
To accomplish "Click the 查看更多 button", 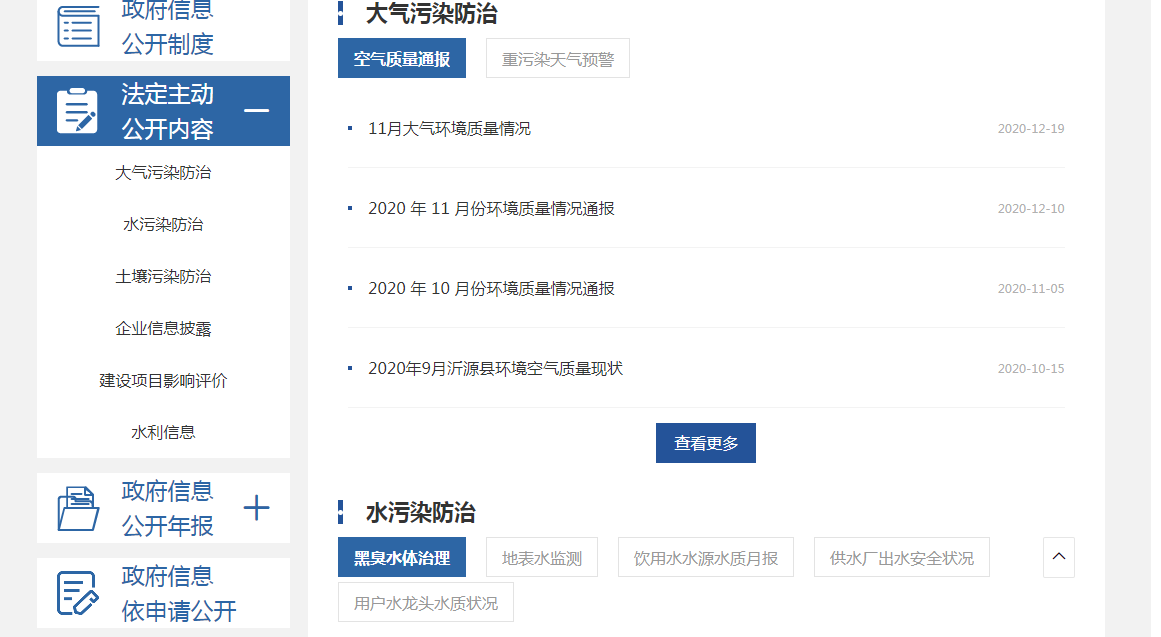I will (705, 443).
